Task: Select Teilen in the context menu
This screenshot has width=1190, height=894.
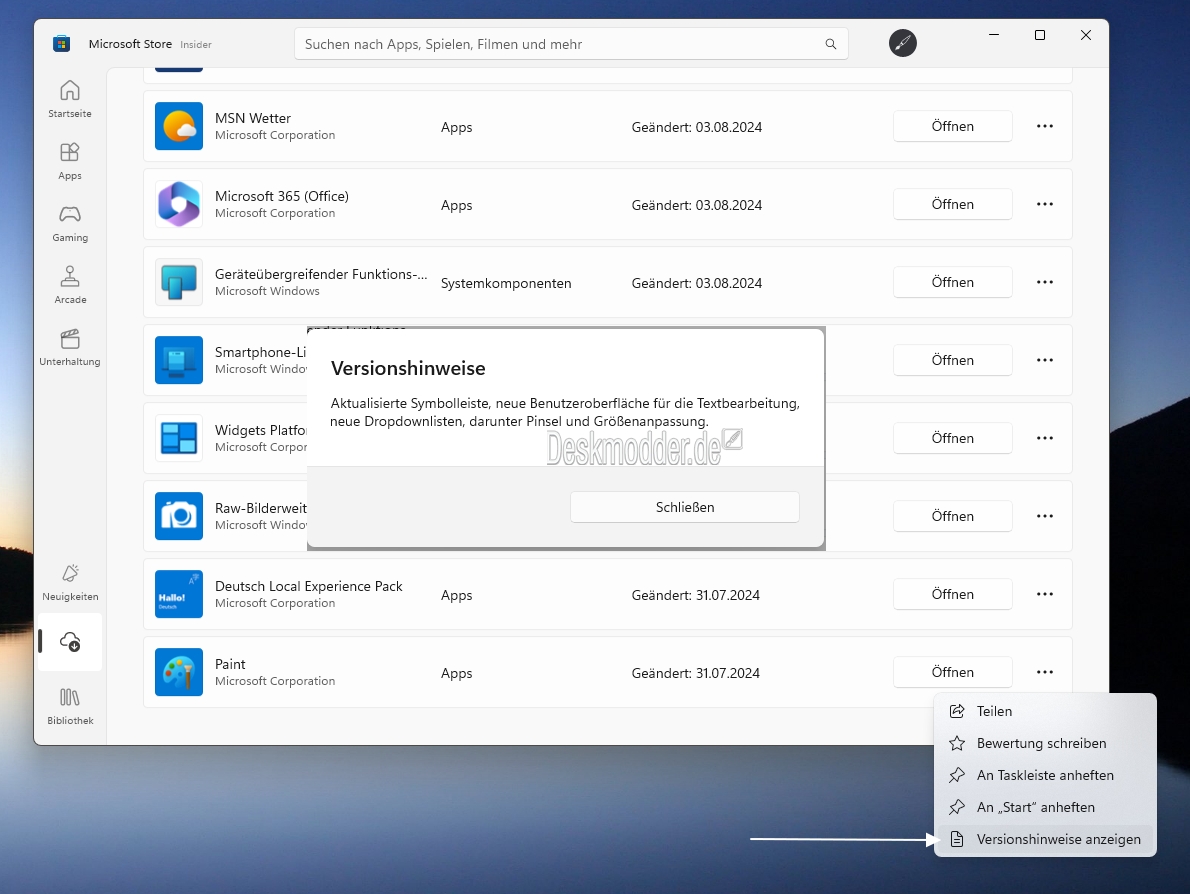Action: tap(1045, 711)
